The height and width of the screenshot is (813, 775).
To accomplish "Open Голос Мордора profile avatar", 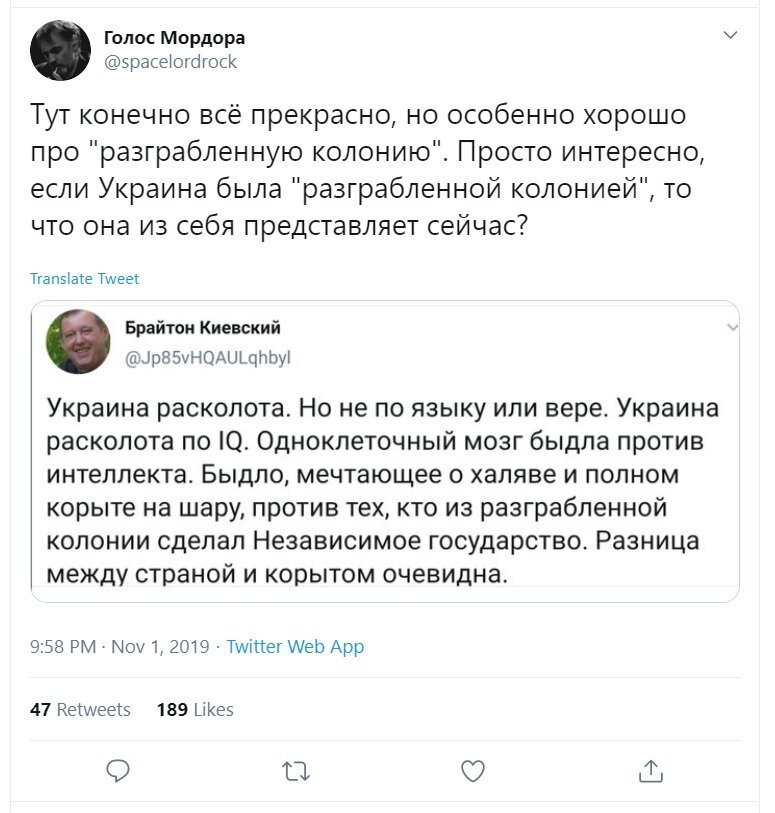I will (x=60, y=50).
